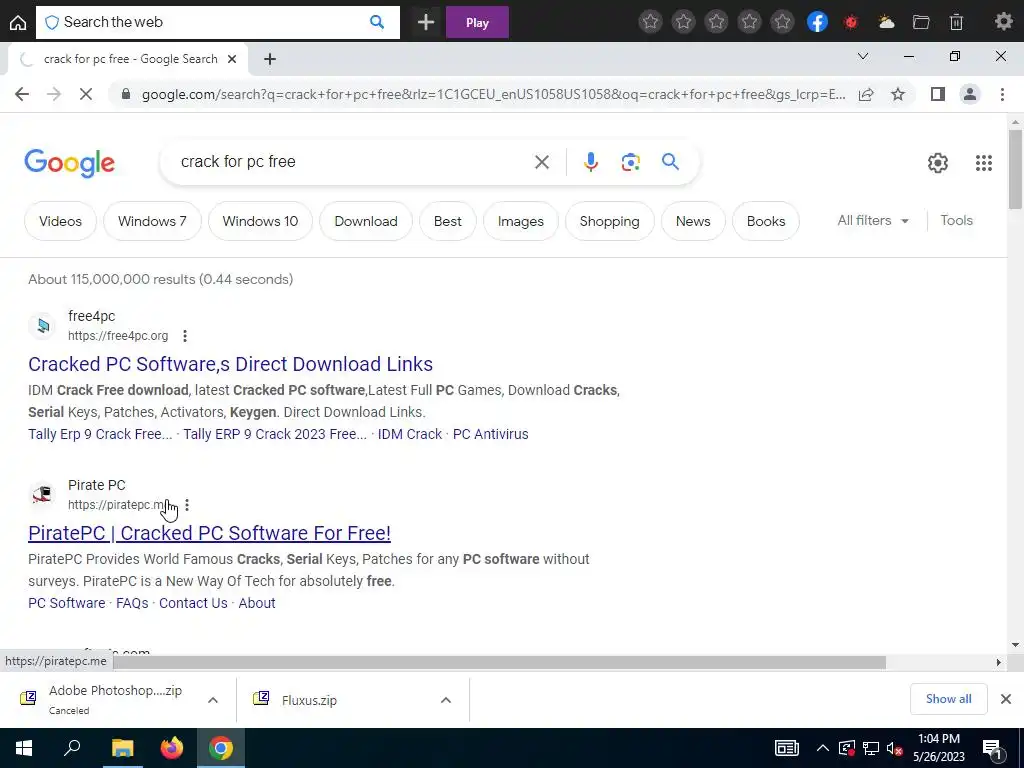The height and width of the screenshot is (768, 1024).
Task: Bookmark this page with star icon
Action: pyautogui.click(x=898, y=94)
